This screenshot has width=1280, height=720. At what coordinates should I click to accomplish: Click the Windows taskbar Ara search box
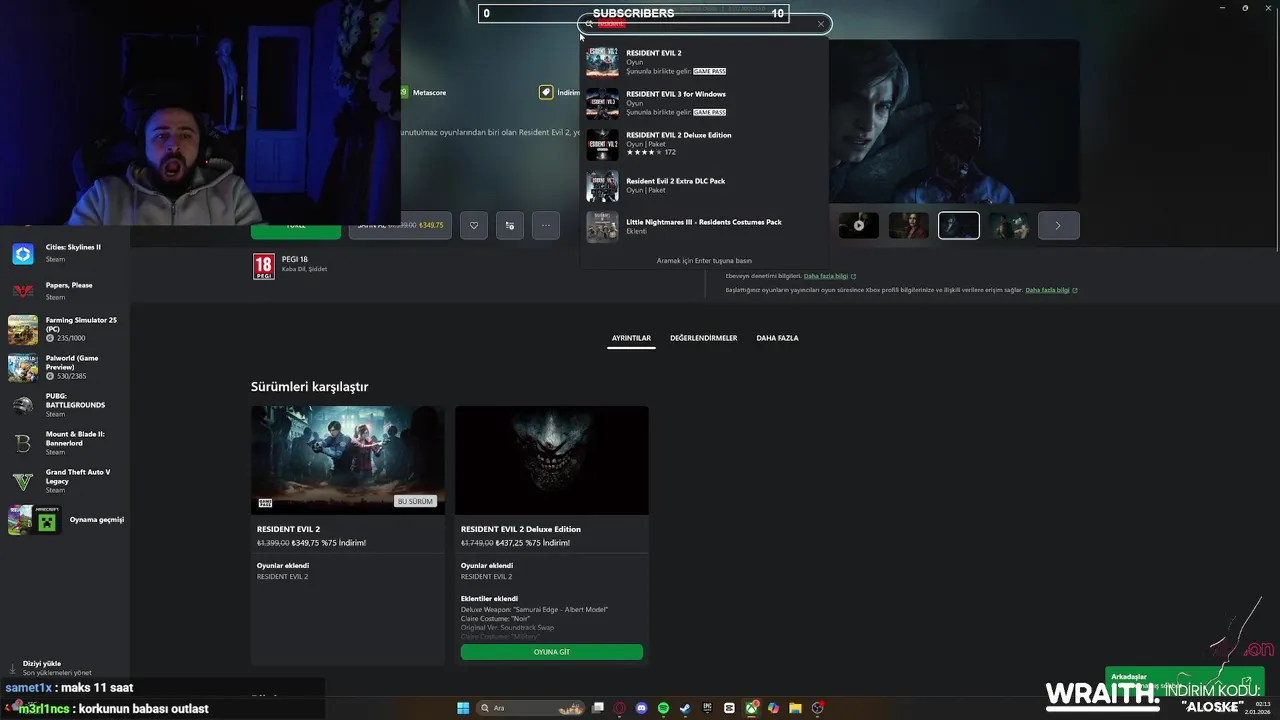point(531,708)
